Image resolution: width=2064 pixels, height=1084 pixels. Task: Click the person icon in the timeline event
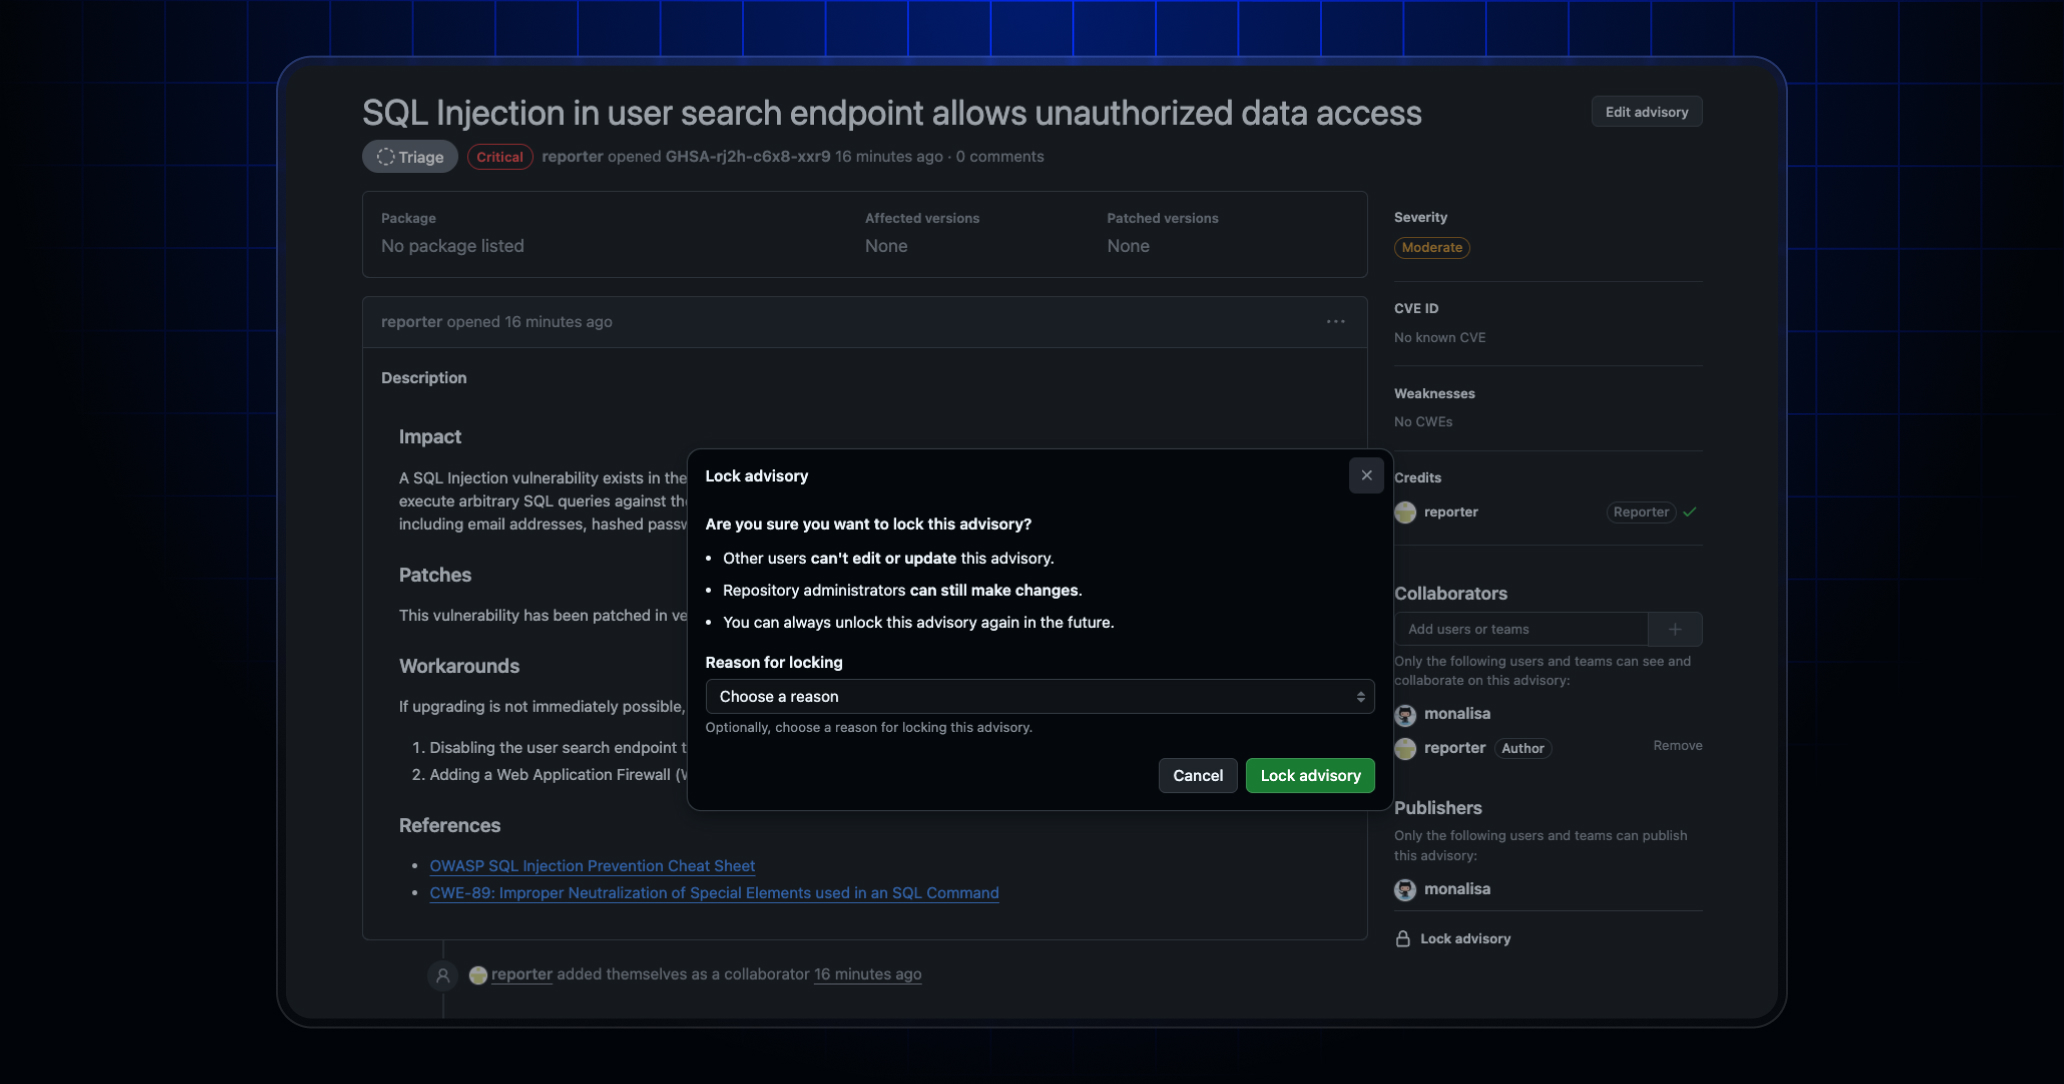443,975
